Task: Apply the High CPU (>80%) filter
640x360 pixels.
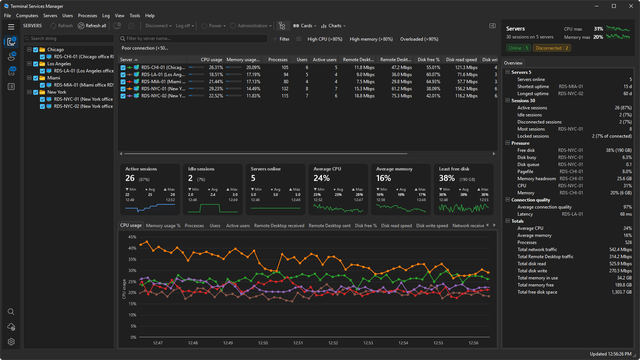Action: [325, 39]
